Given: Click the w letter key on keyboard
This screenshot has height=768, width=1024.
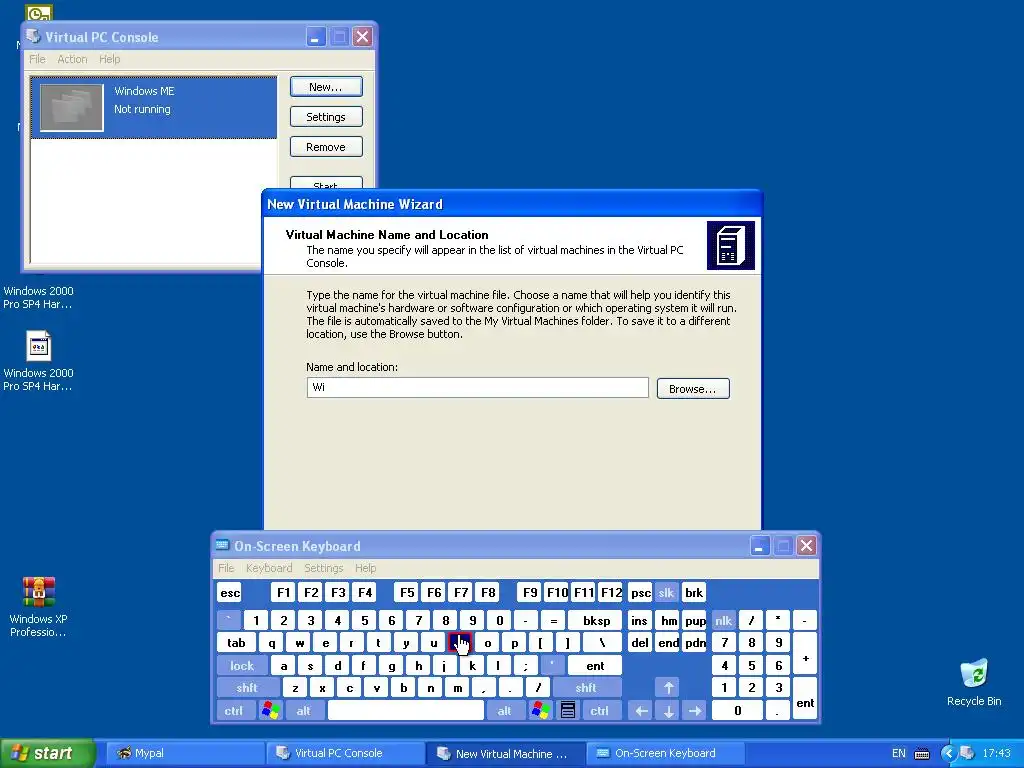Looking at the screenshot, I should (x=299, y=643).
